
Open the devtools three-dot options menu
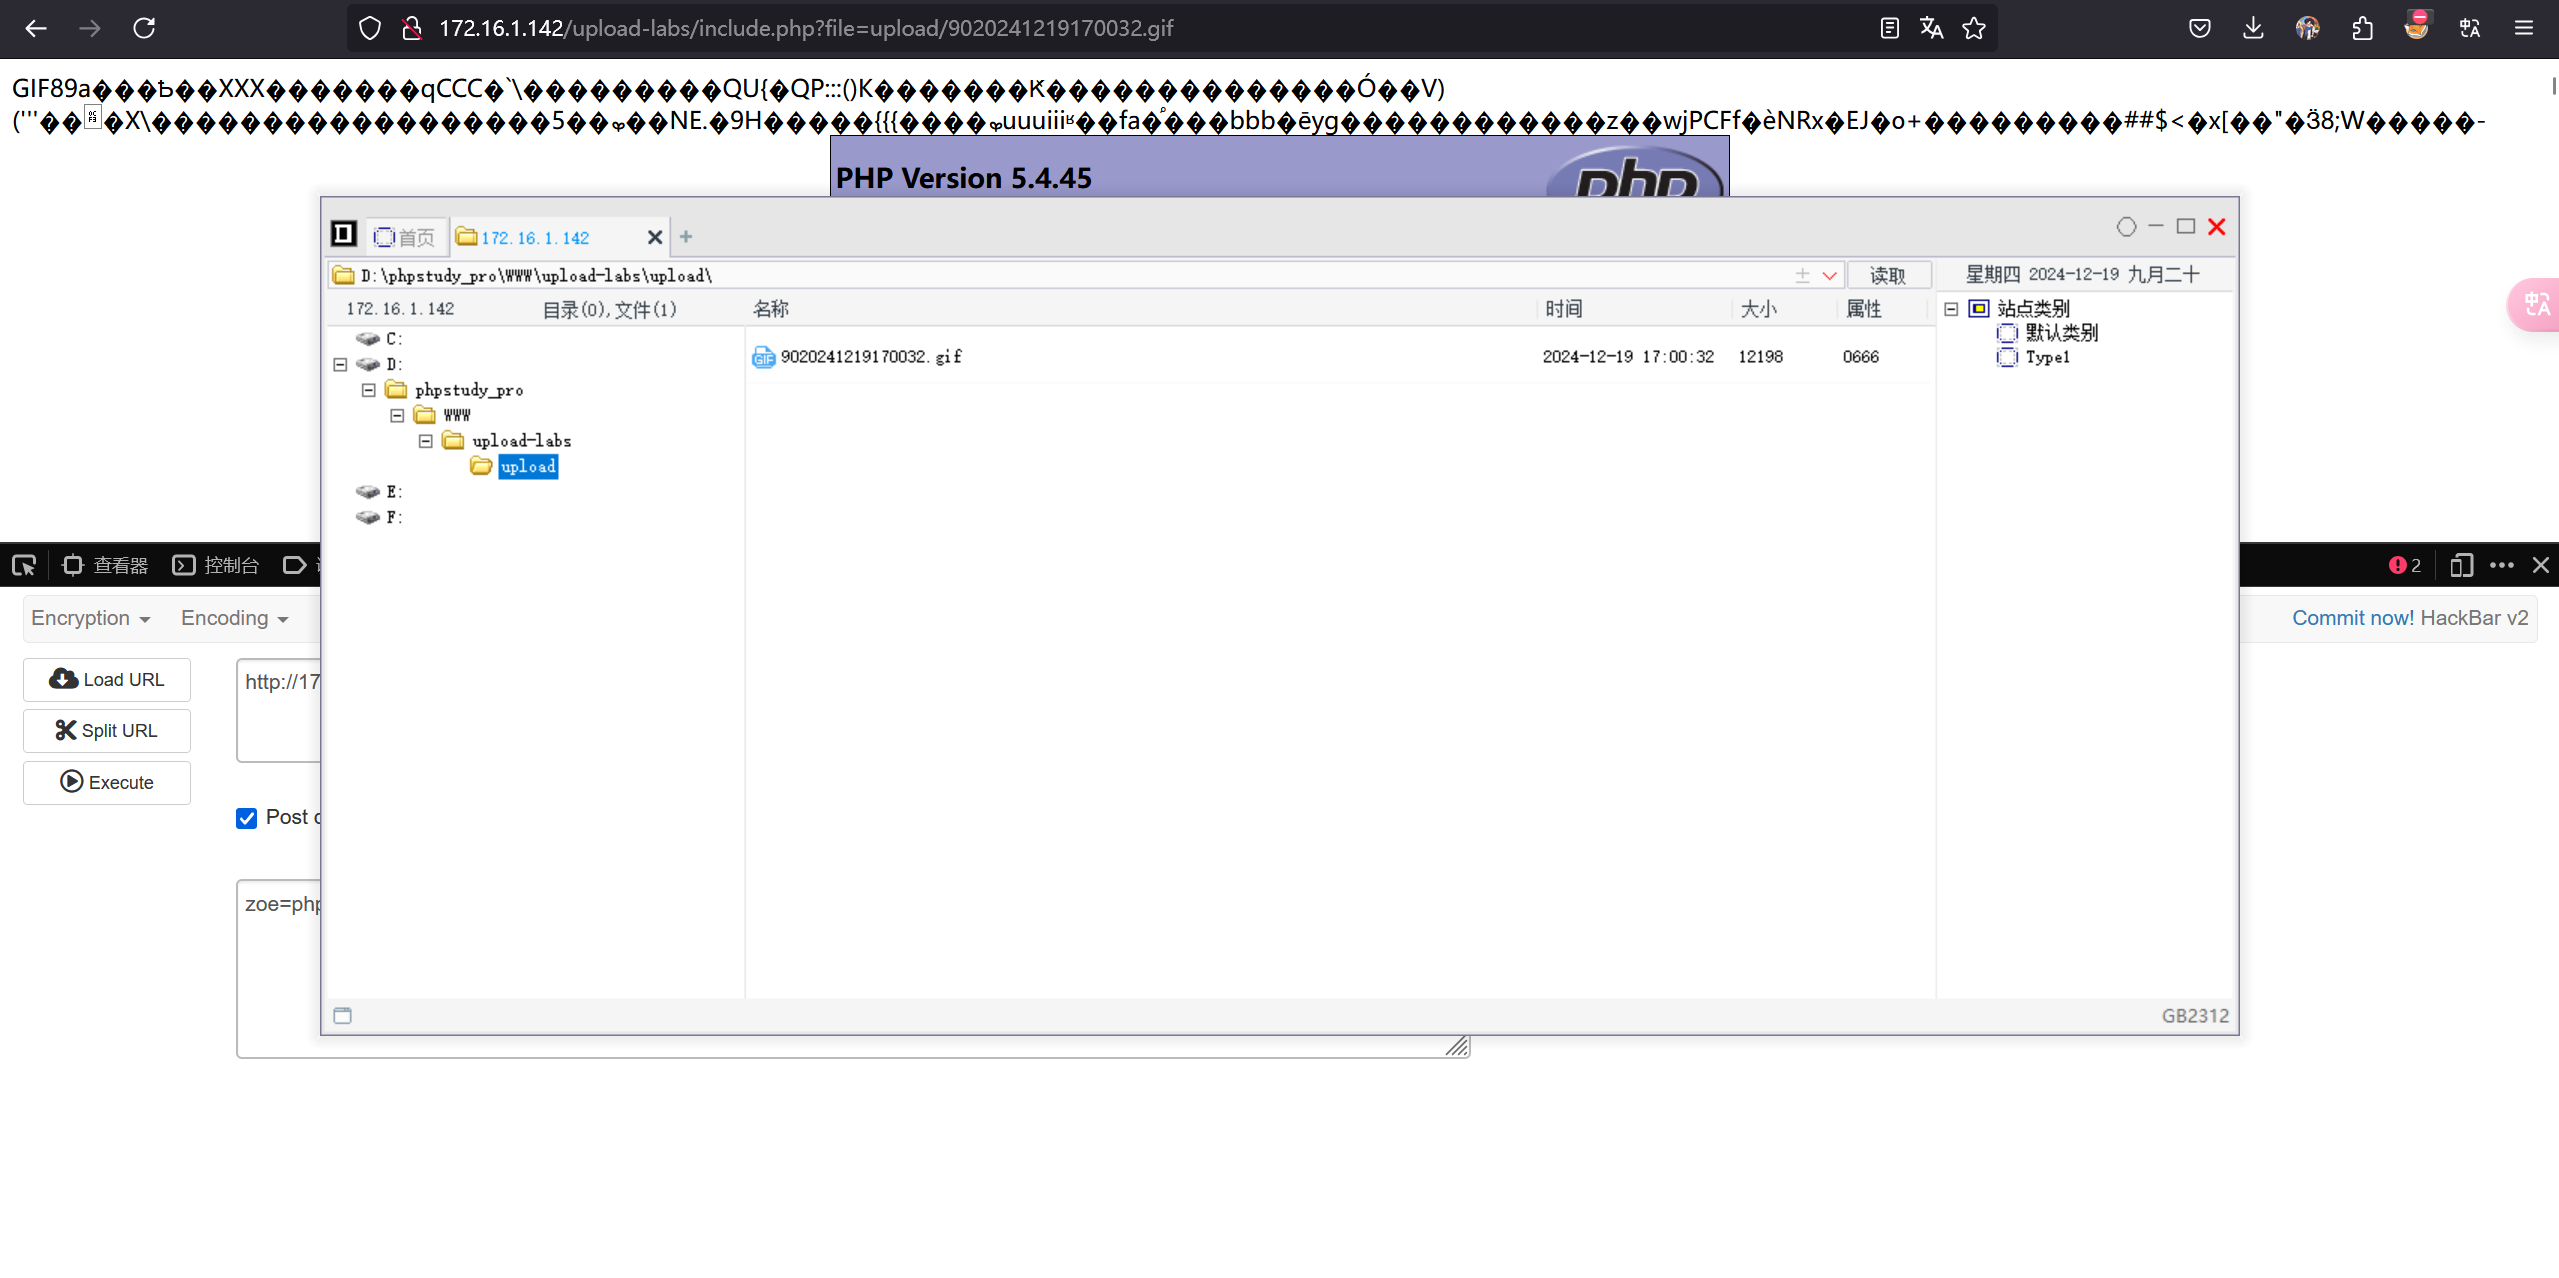click(x=2502, y=565)
